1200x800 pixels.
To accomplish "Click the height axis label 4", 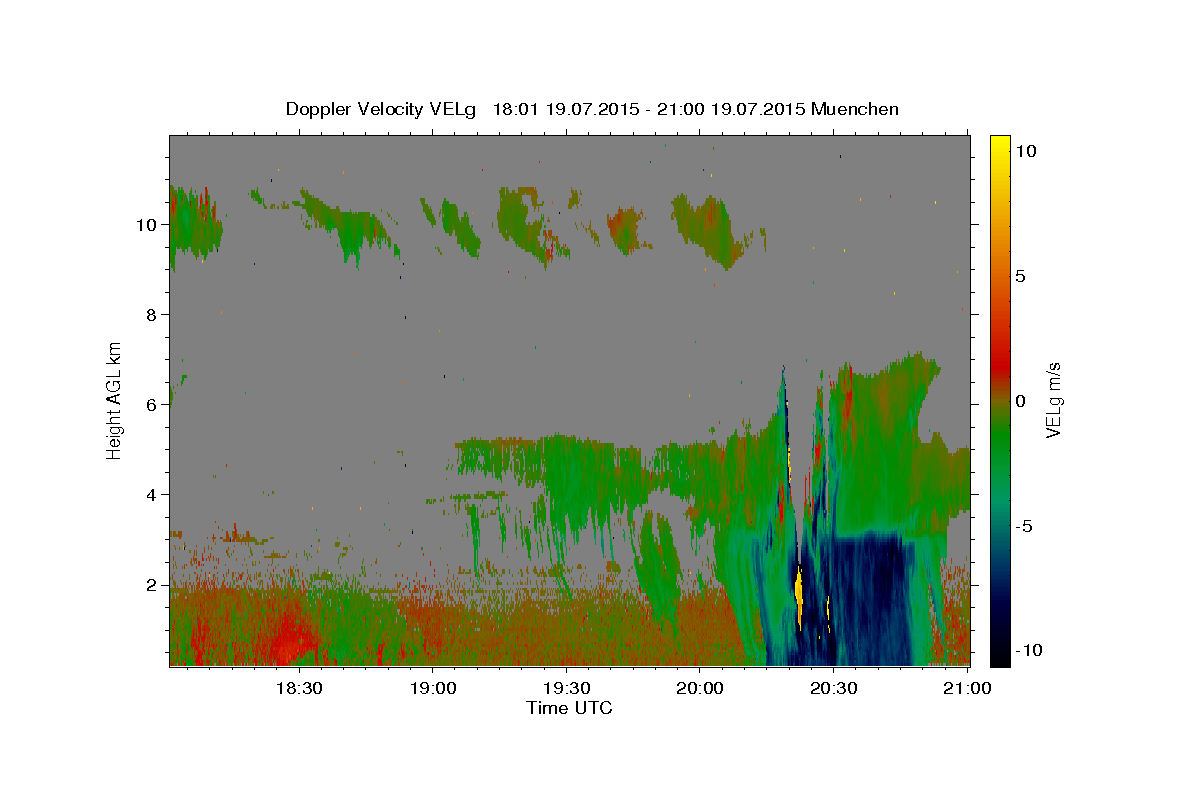I will pyautogui.click(x=151, y=494).
